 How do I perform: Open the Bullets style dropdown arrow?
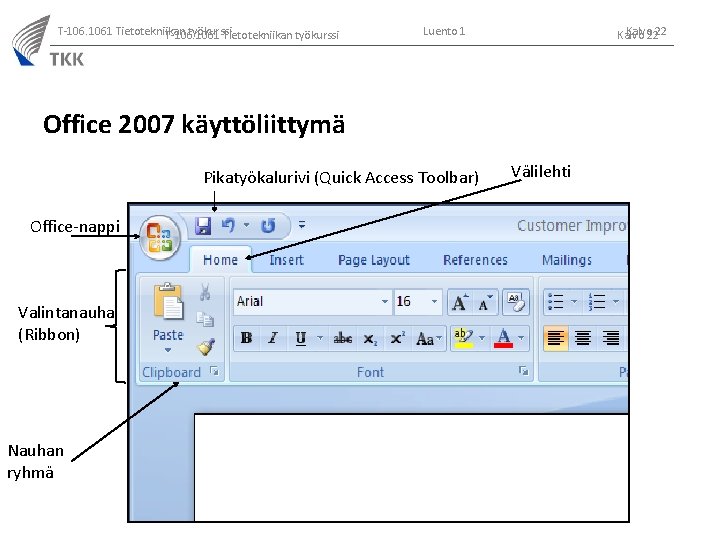click(x=574, y=302)
